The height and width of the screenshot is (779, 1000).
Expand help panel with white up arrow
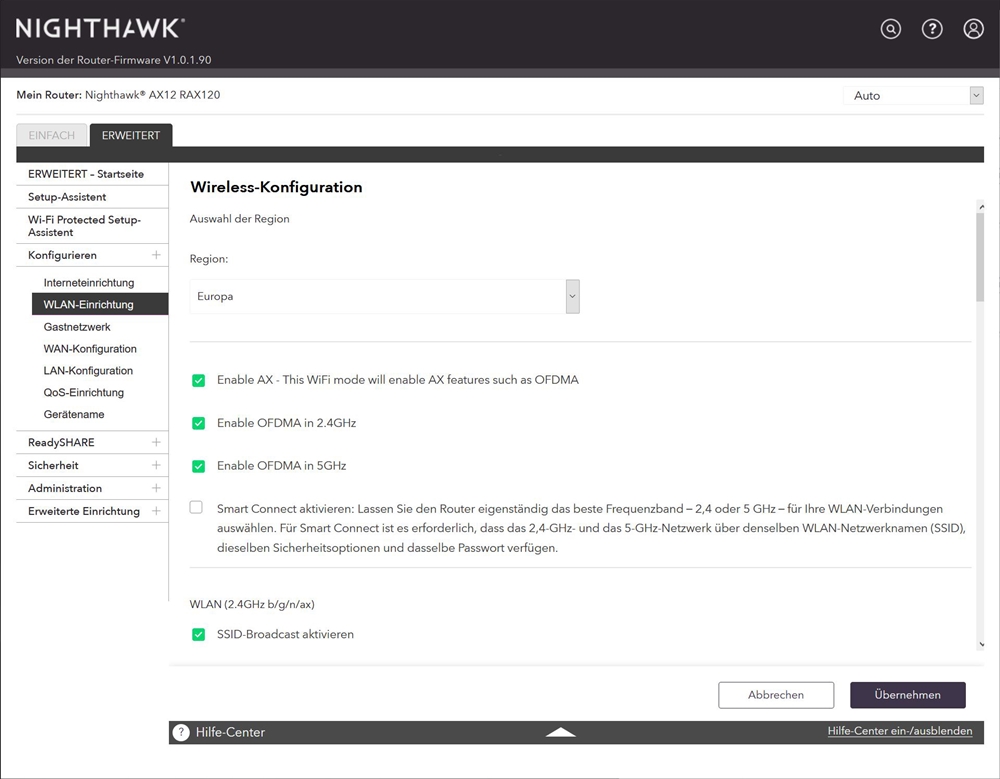(561, 732)
